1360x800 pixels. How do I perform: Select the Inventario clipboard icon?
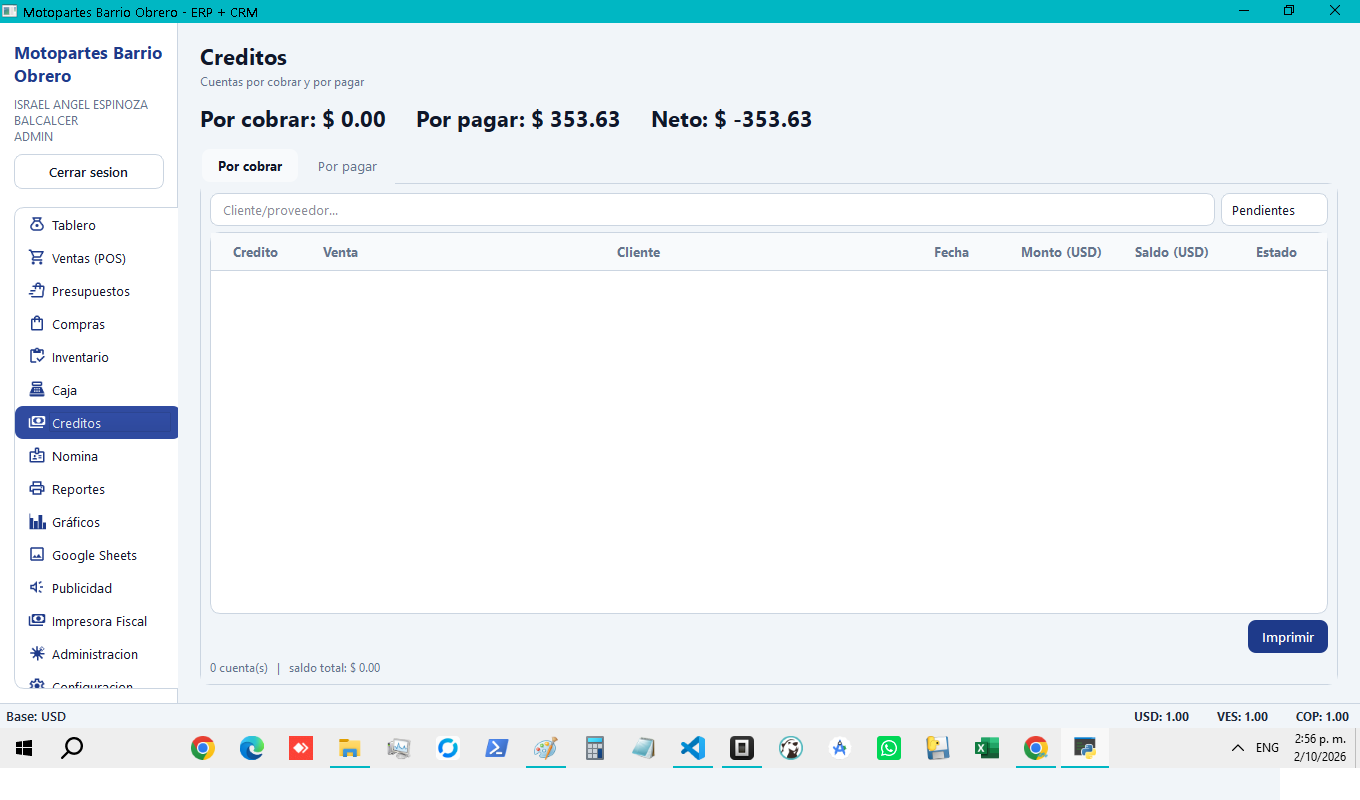point(37,357)
